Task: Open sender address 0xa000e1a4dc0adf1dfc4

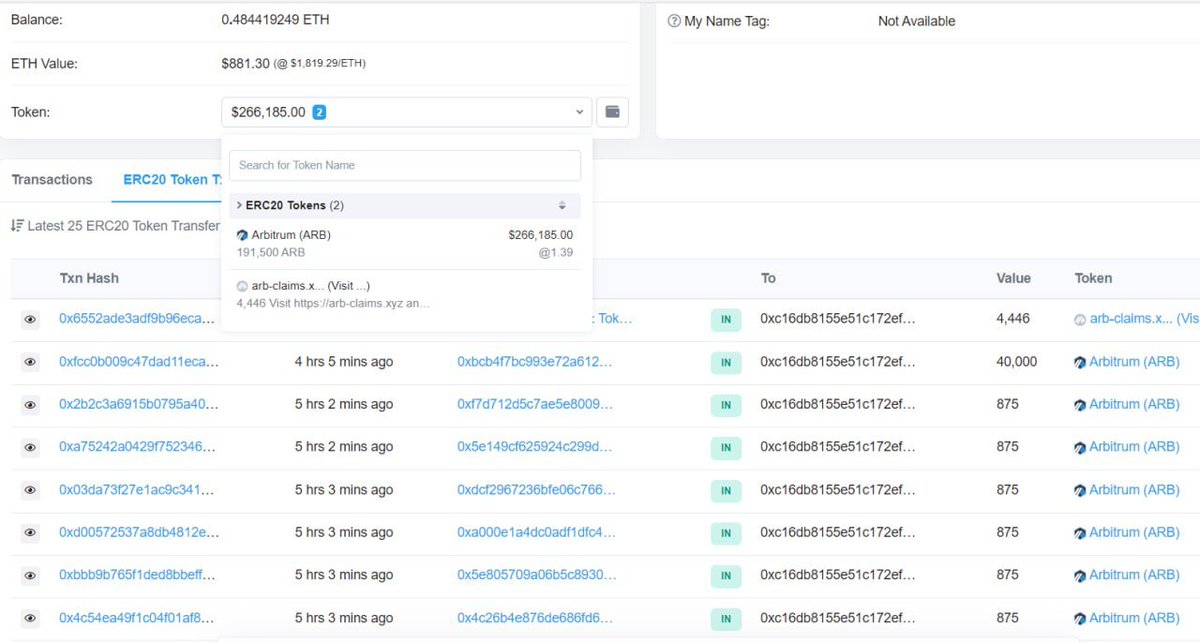Action: (x=536, y=532)
